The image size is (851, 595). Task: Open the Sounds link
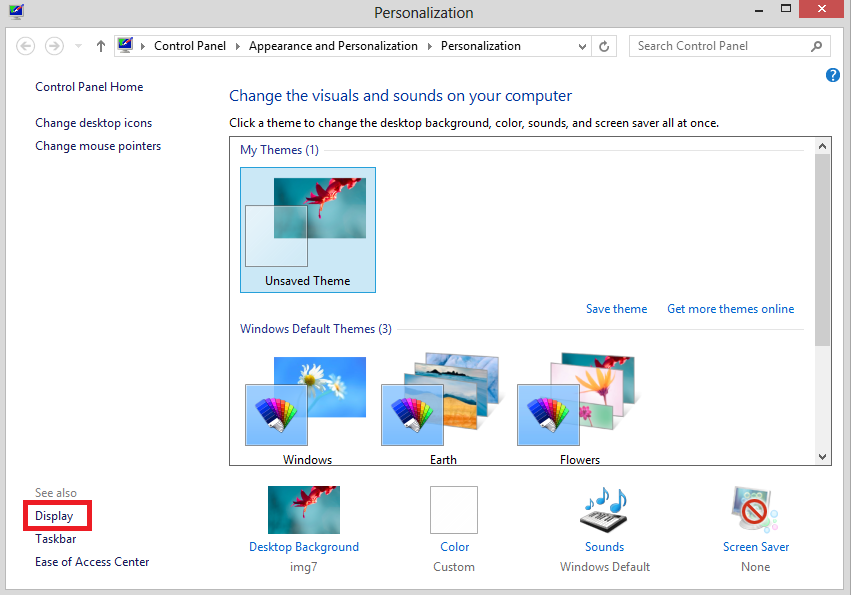pos(605,547)
